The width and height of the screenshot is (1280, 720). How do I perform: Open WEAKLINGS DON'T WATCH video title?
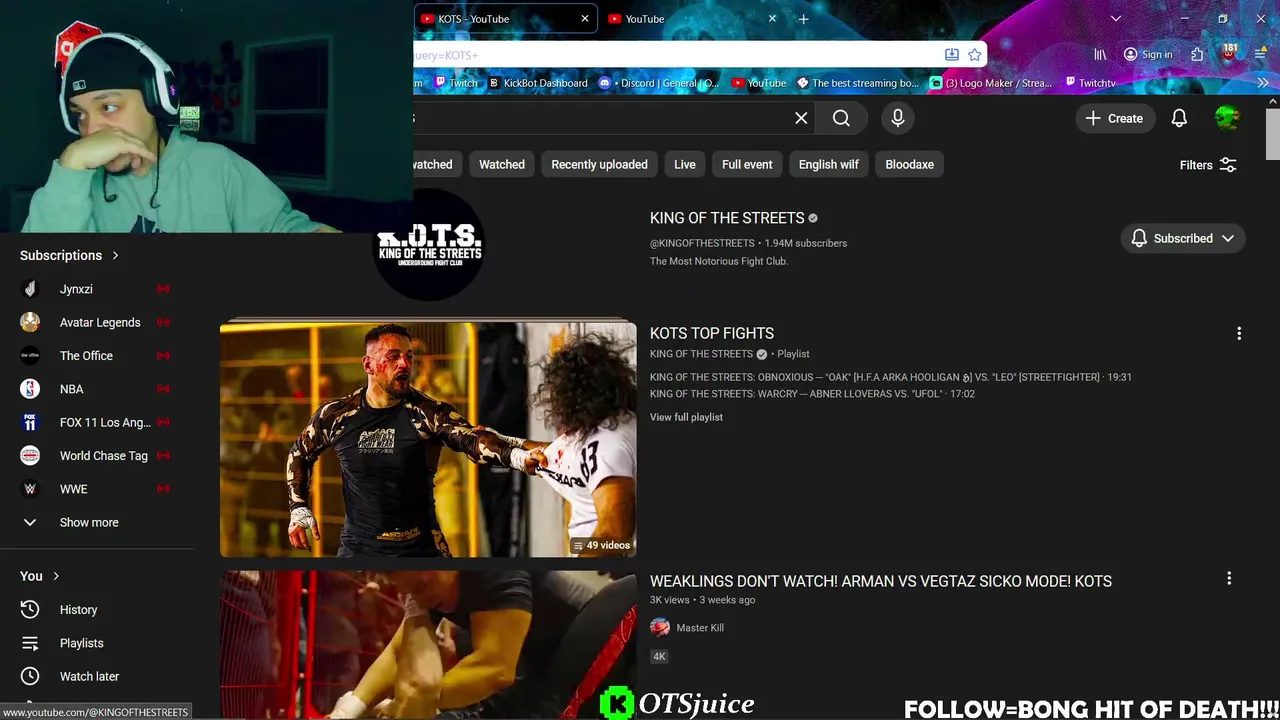881,581
